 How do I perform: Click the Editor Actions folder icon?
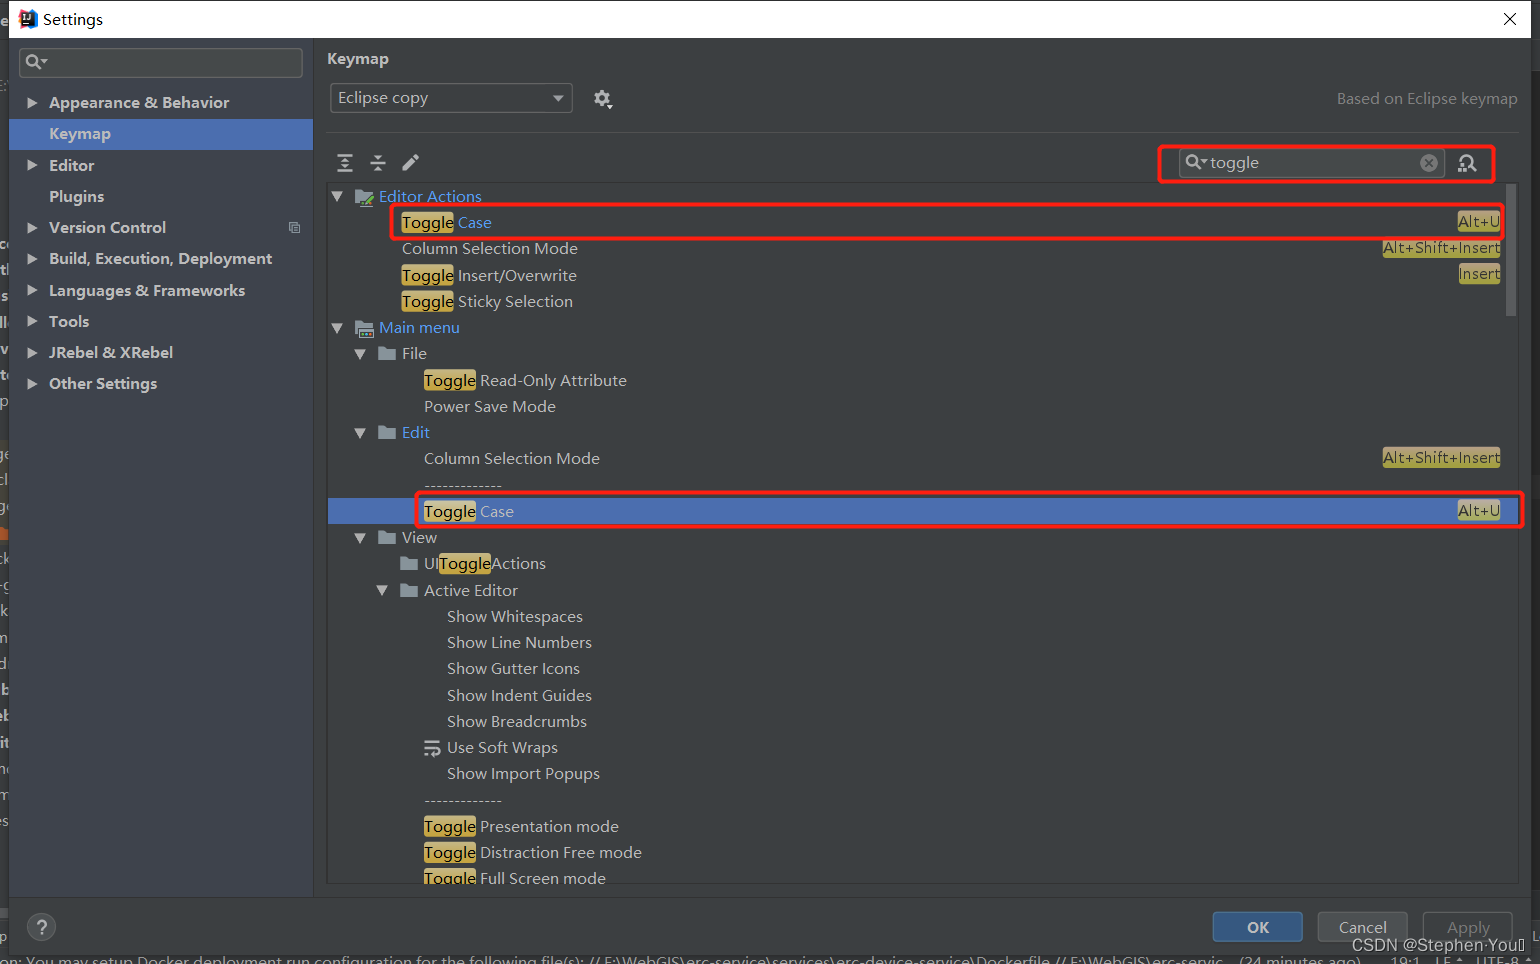(365, 197)
